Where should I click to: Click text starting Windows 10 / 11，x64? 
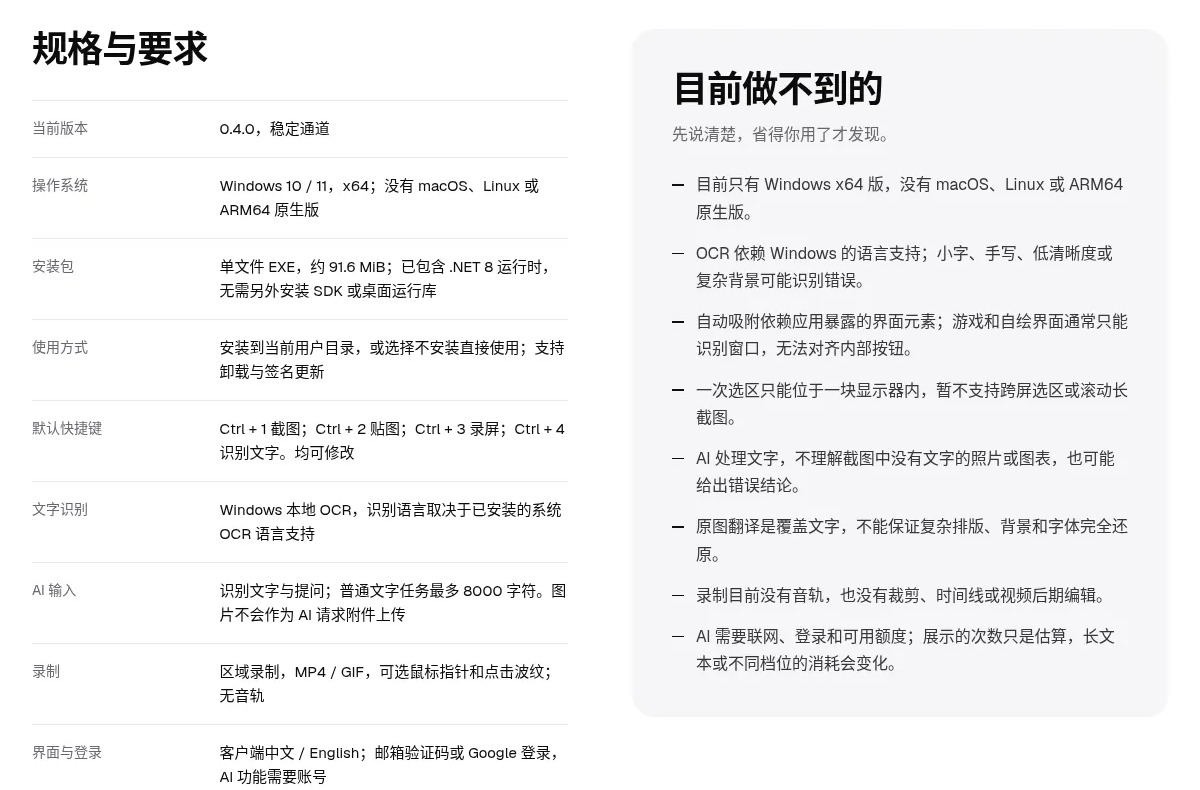pos(379,198)
